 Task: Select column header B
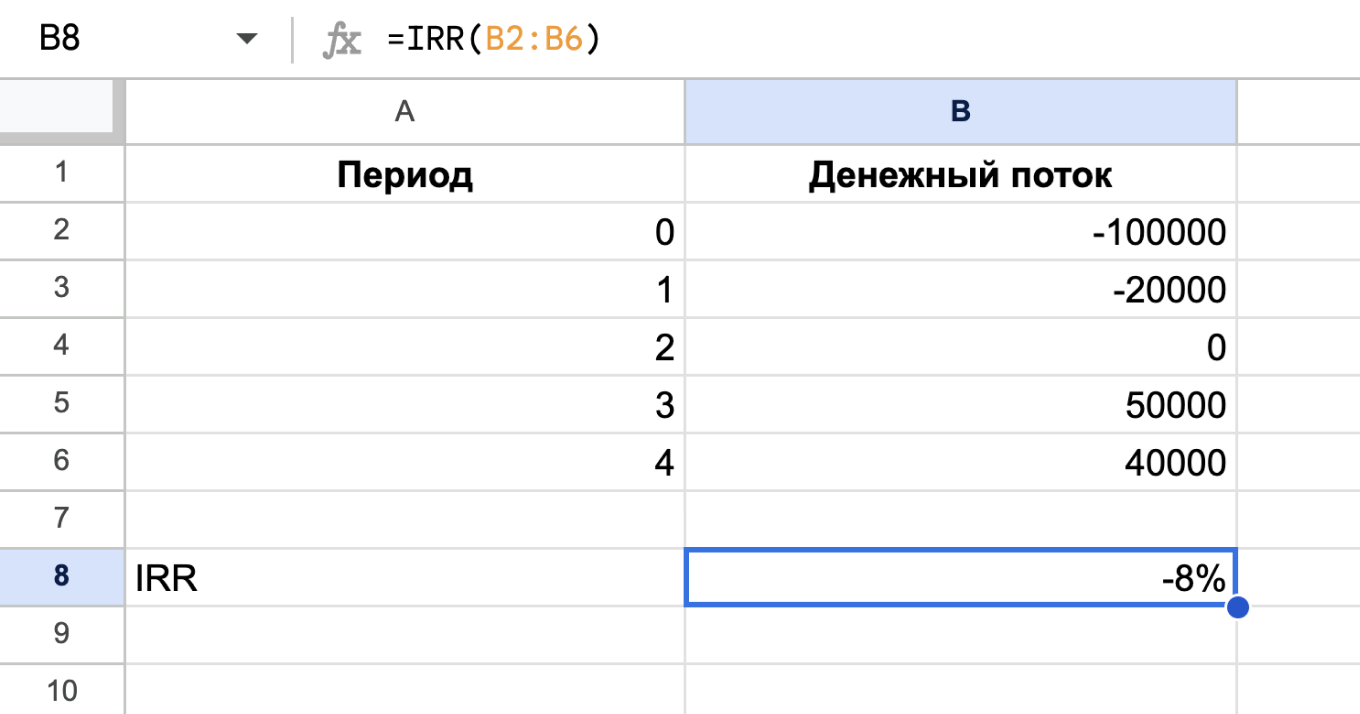[960, 111]
